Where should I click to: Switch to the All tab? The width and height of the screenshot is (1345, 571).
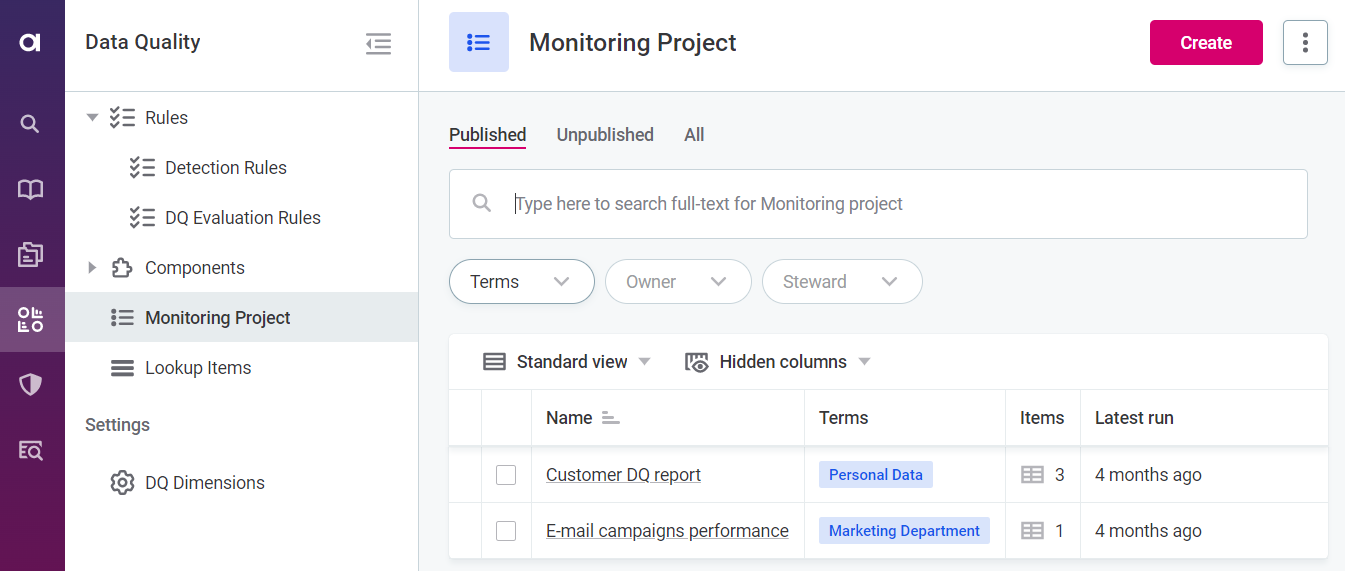694,135
